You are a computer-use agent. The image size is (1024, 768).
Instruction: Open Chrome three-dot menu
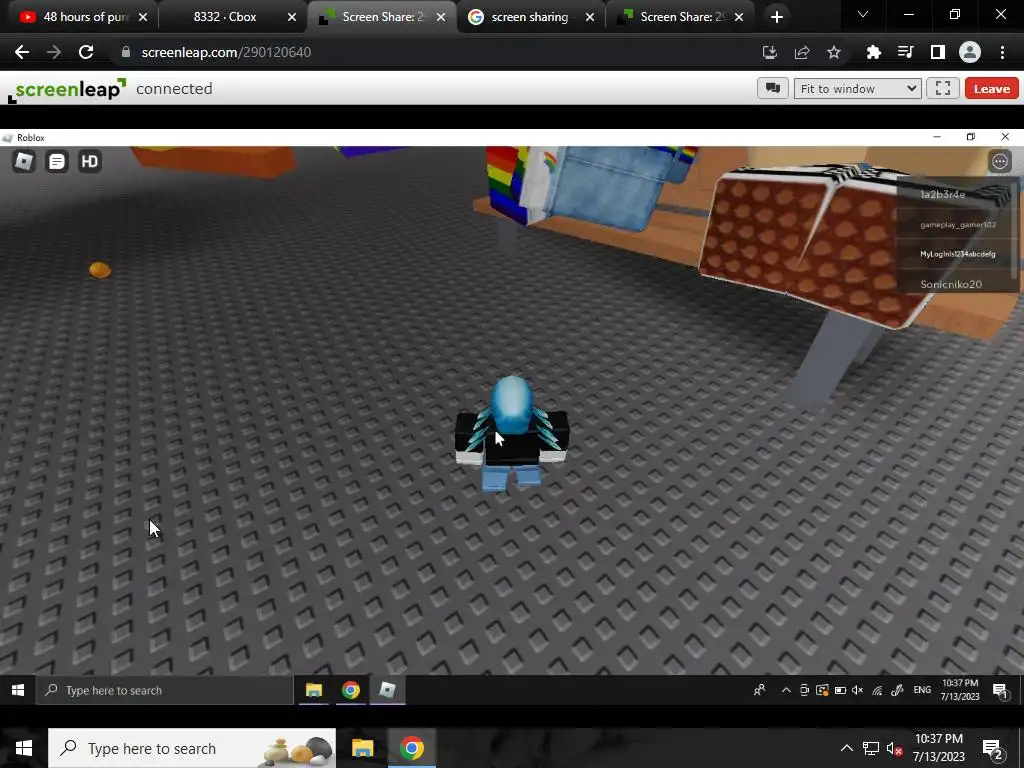click(x=1002, y=52)
